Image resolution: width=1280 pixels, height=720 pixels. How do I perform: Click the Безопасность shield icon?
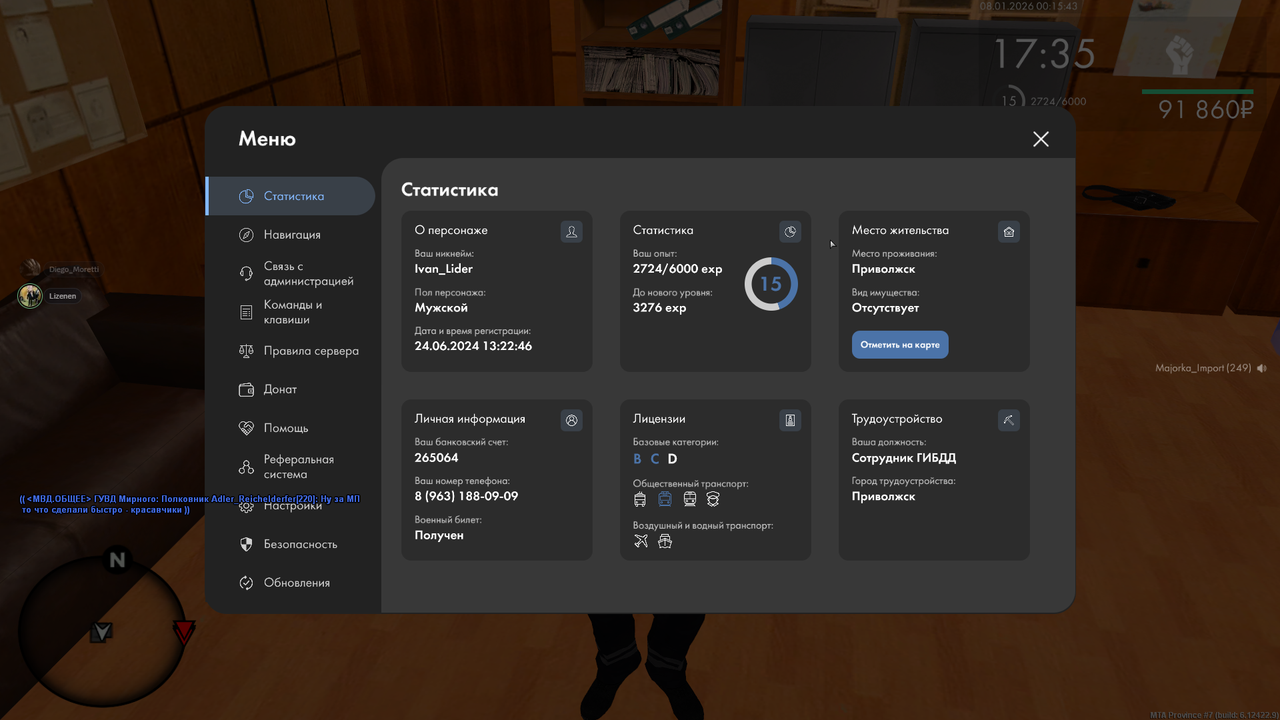(x=246, y=544)
